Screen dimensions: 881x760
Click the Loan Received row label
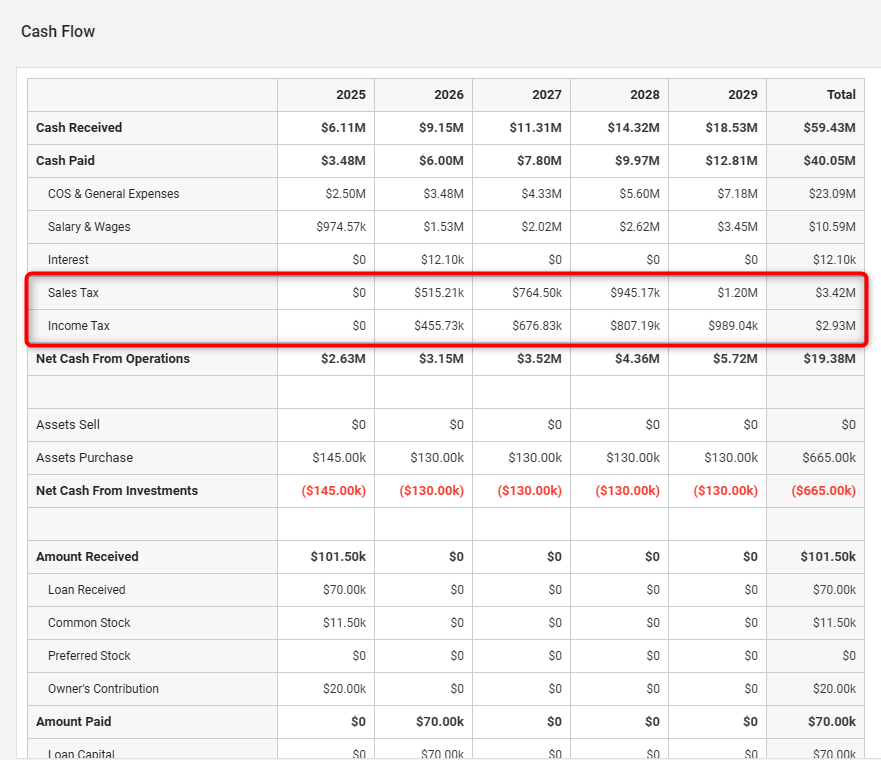click(86, 590)
